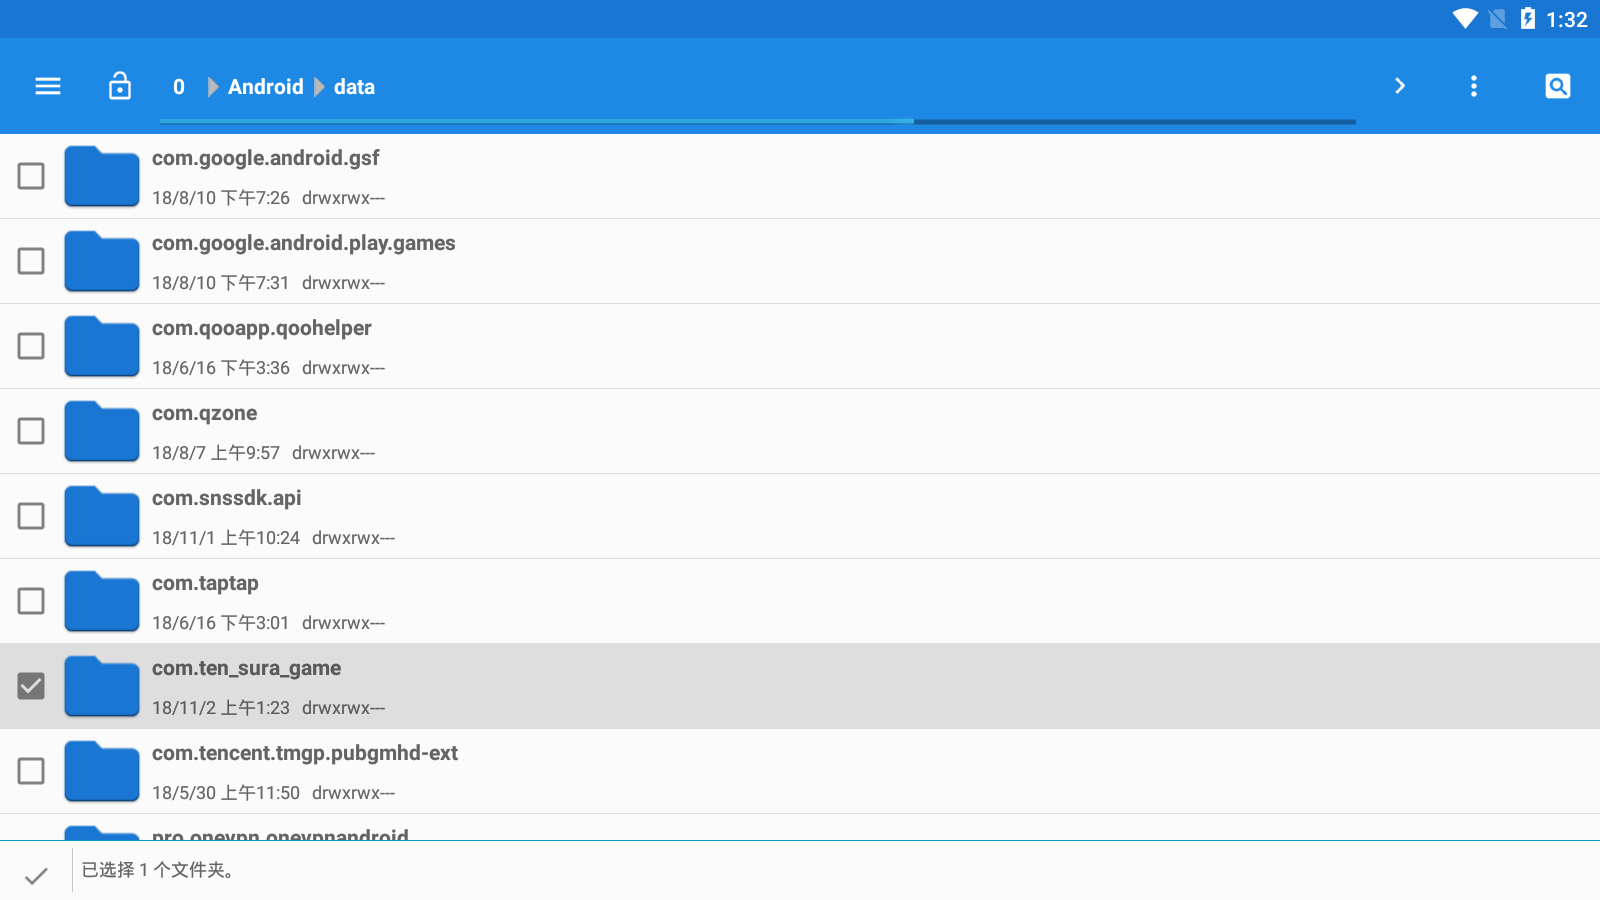Click date '18/8/7 上午9:57' text

(216, 453)
